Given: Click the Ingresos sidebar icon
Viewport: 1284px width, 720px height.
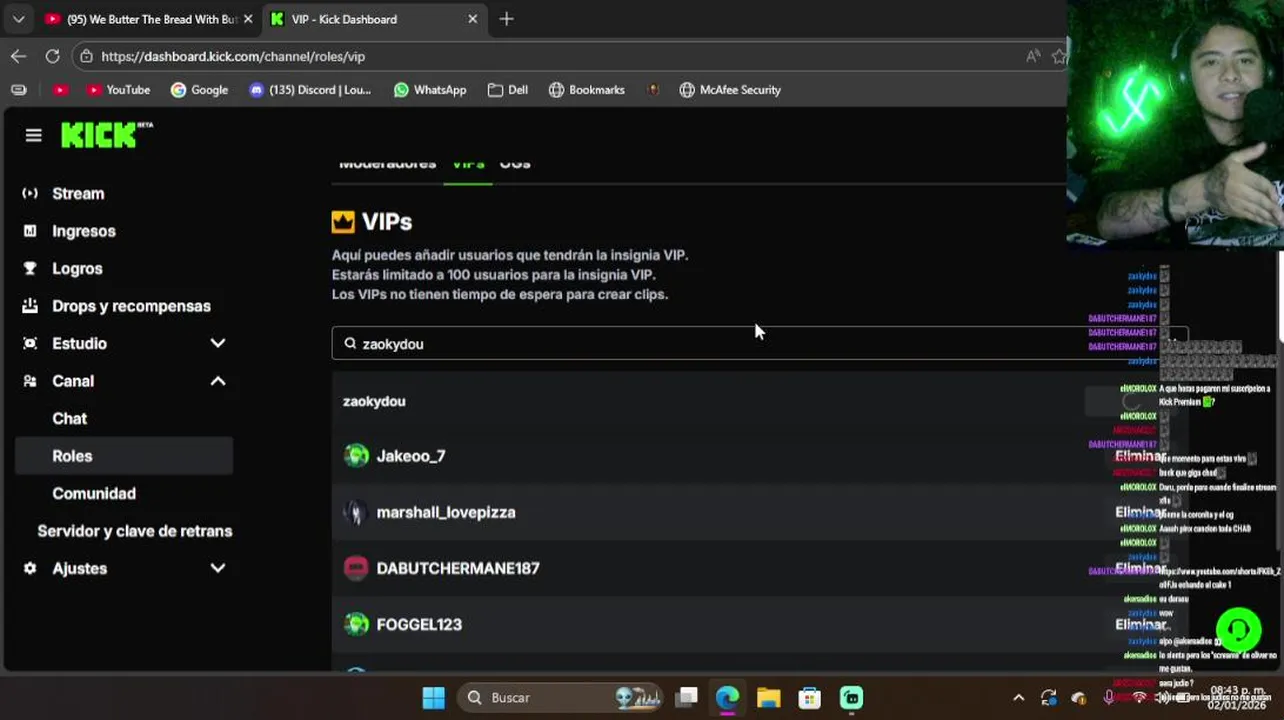Looking at the screenshot, I should (30, 231).
